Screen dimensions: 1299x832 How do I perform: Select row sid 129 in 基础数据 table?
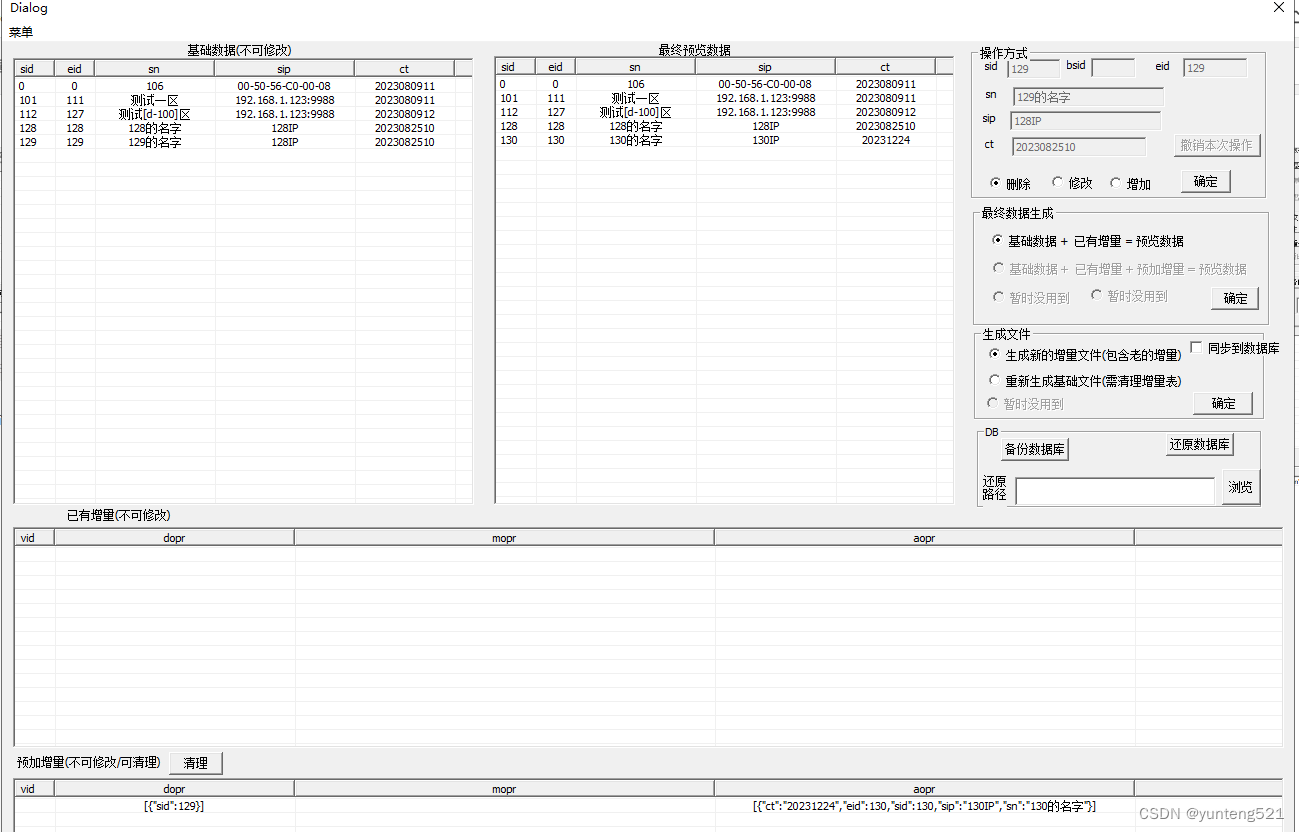[x=243, y=142]
